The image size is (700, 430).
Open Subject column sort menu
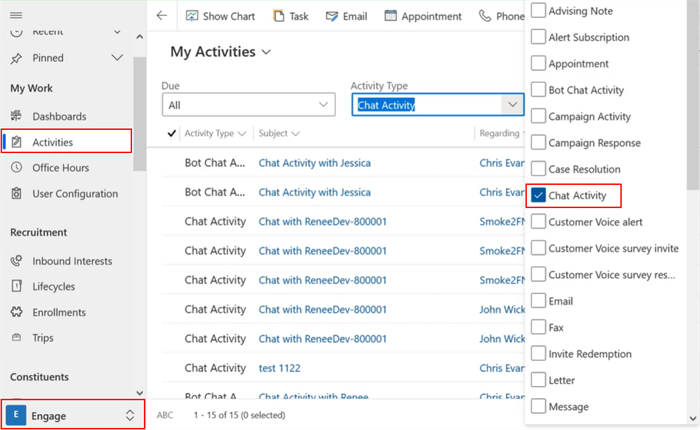coord(279,133)
